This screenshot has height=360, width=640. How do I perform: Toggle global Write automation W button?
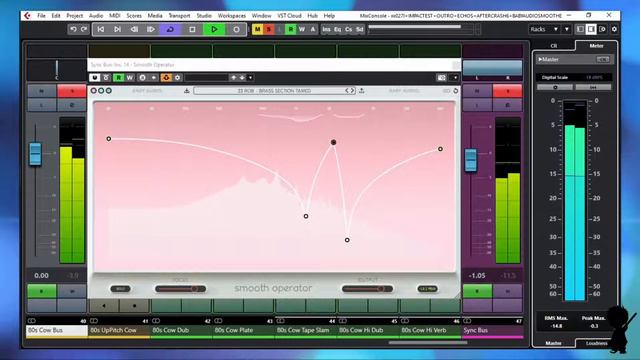click(302, 29)
